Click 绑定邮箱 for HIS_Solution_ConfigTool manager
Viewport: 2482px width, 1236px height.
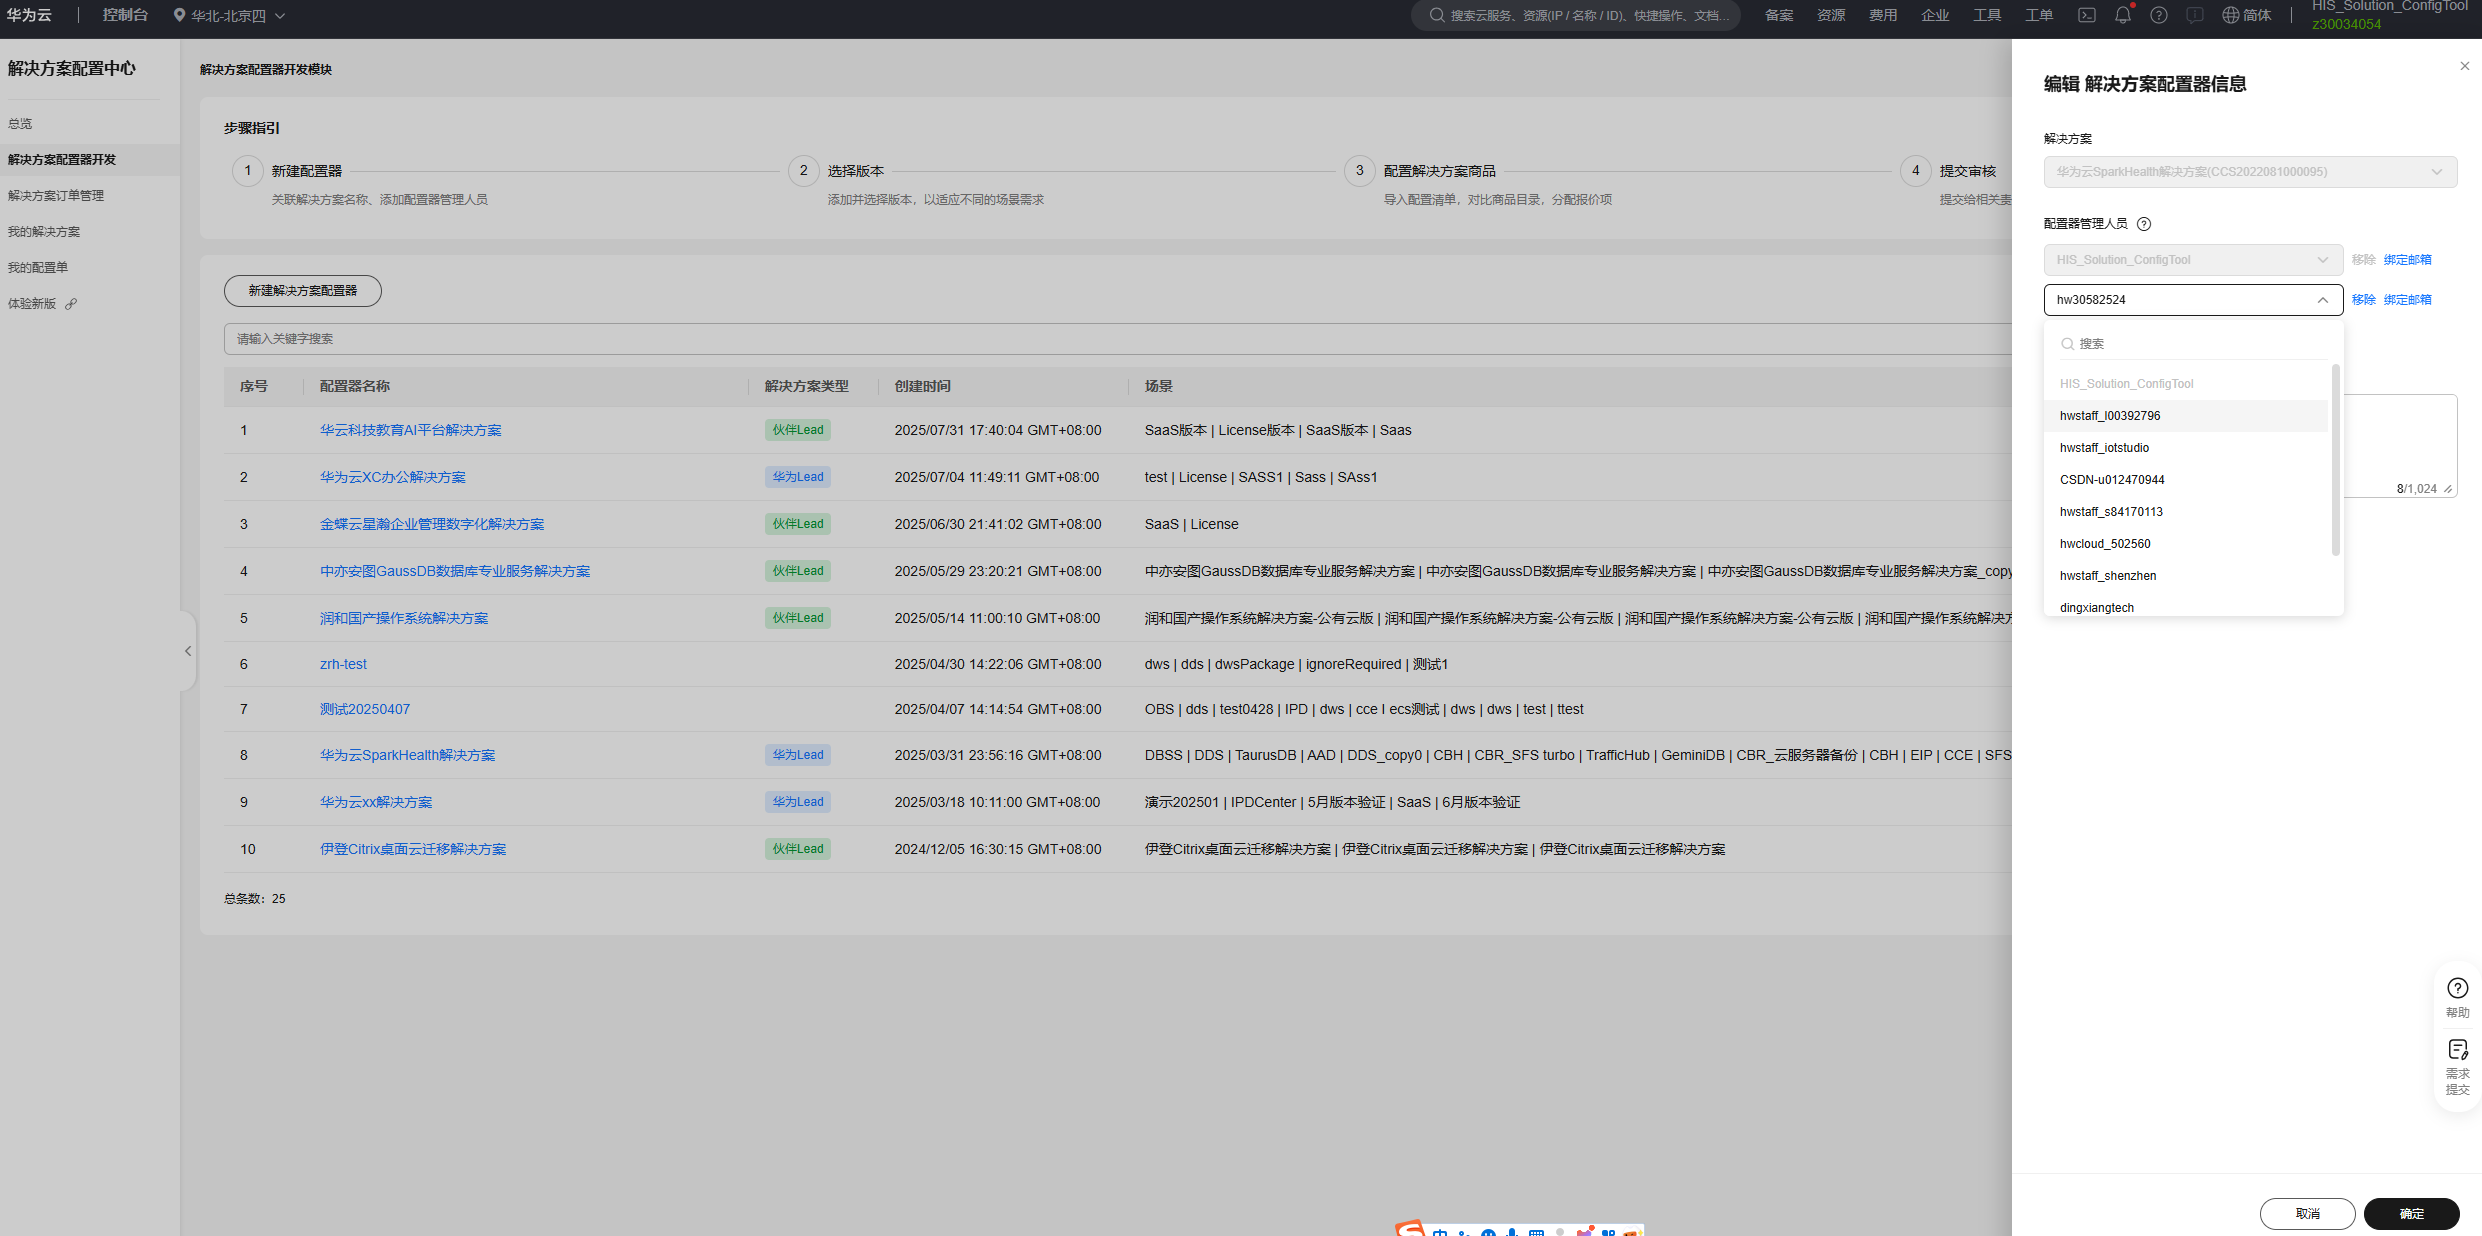[x=2407, y=260]
